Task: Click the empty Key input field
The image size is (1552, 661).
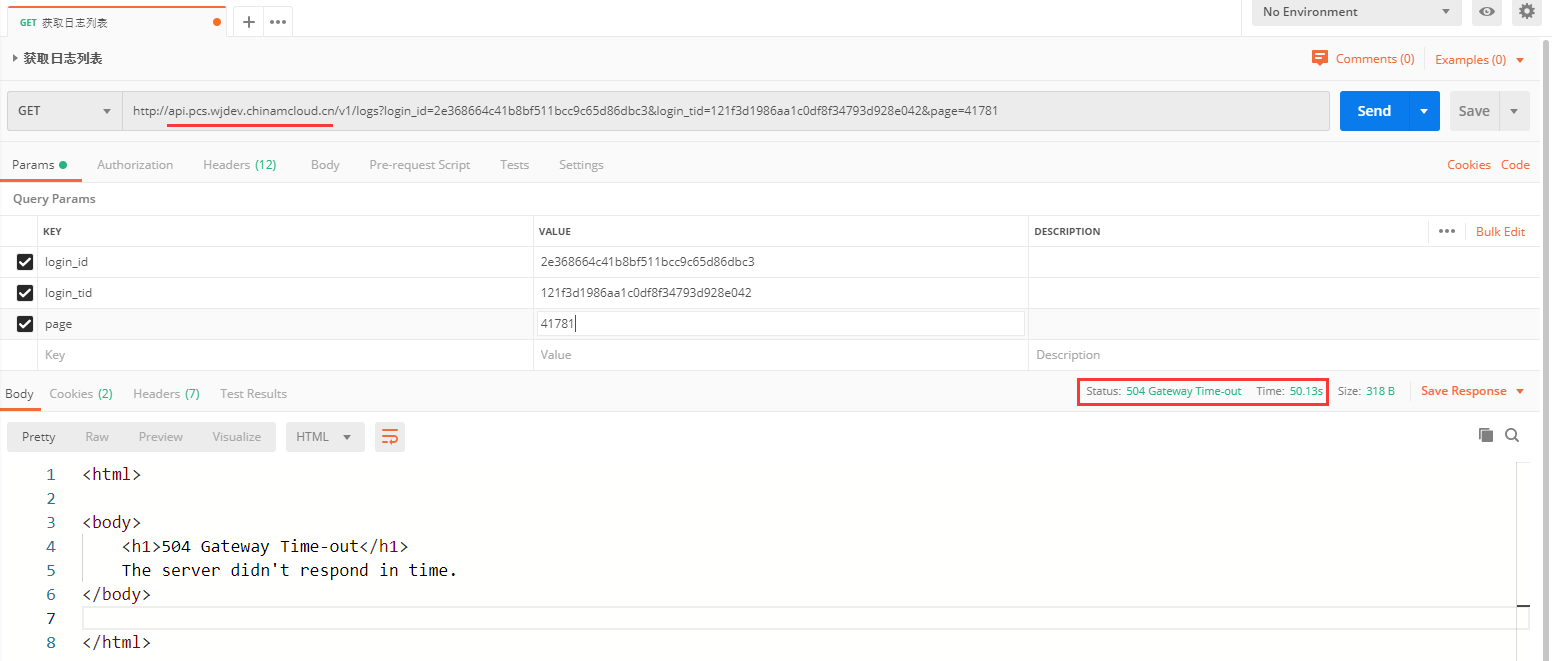Action: tap(285, 355)
